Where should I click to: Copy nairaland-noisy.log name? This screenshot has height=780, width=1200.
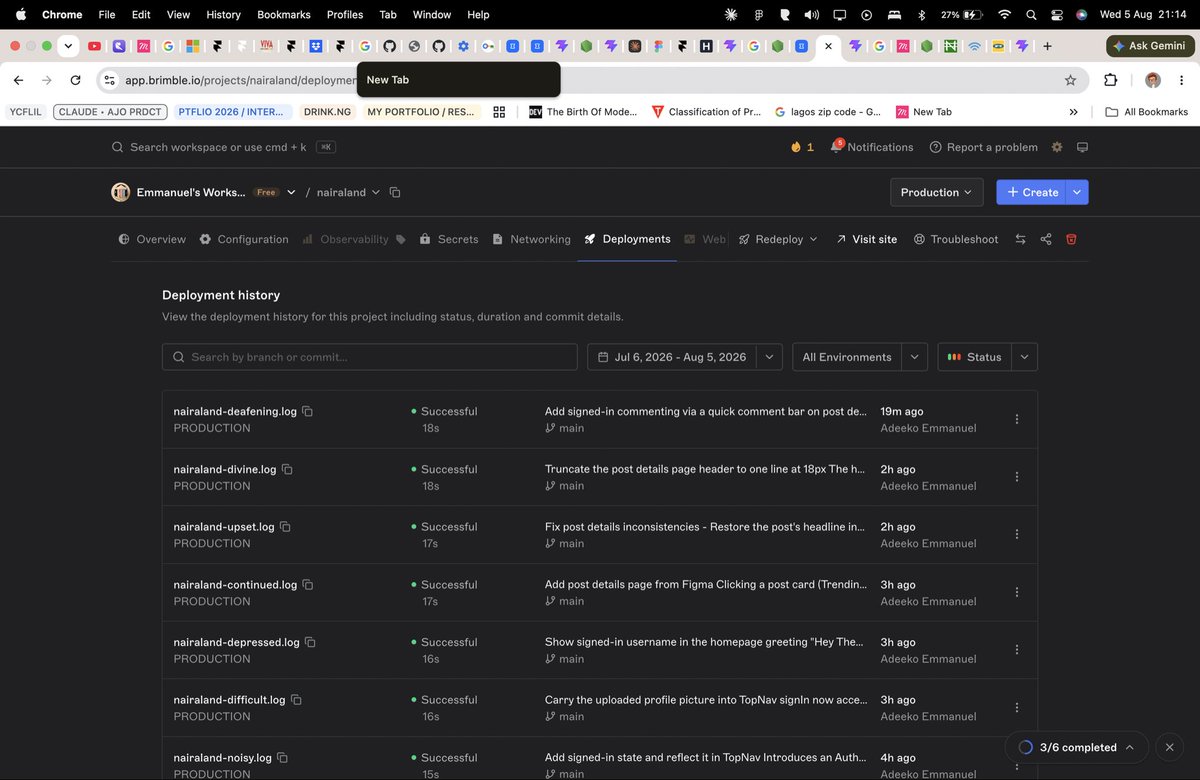[x=282, y=758]
